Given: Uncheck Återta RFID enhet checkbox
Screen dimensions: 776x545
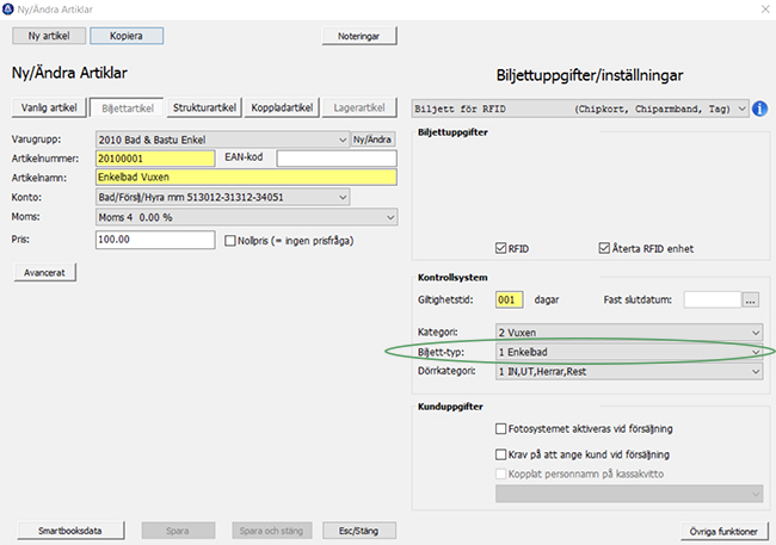Looking at the screenshot, I should tap(604, 248).
